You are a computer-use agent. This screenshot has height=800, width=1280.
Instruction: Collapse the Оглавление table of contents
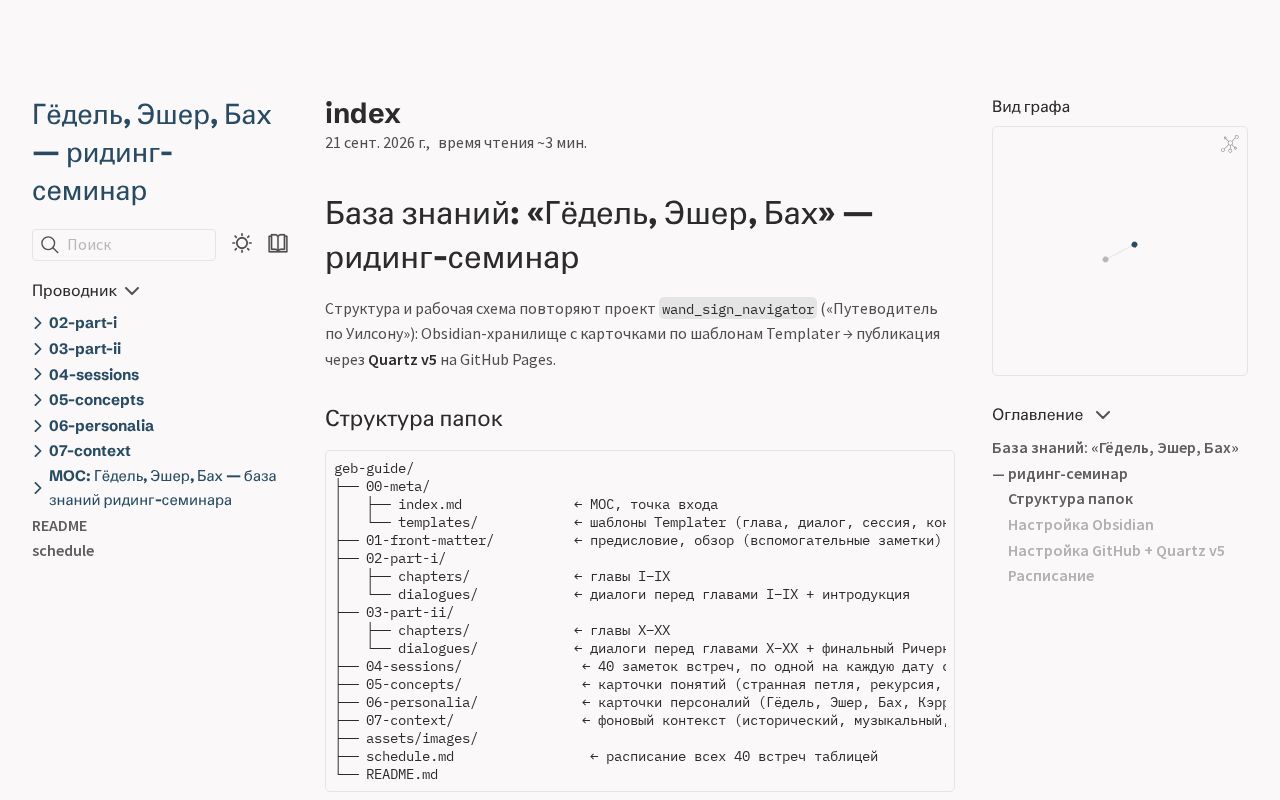[x=1051, y=414]
